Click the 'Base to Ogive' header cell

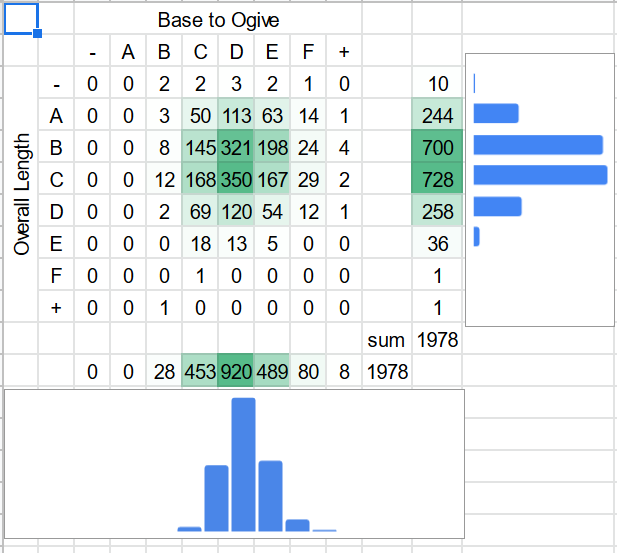point(218,20)
